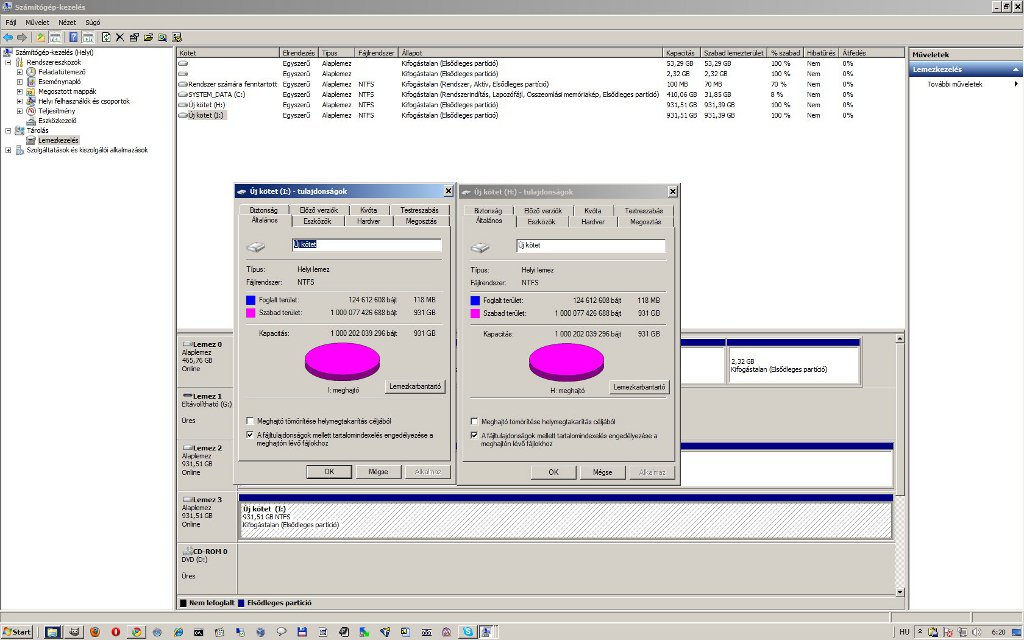1024x640 pixels.
Task: Click Lemezkarbantartó button in I: dialog
Action: [x=415, y=386]
